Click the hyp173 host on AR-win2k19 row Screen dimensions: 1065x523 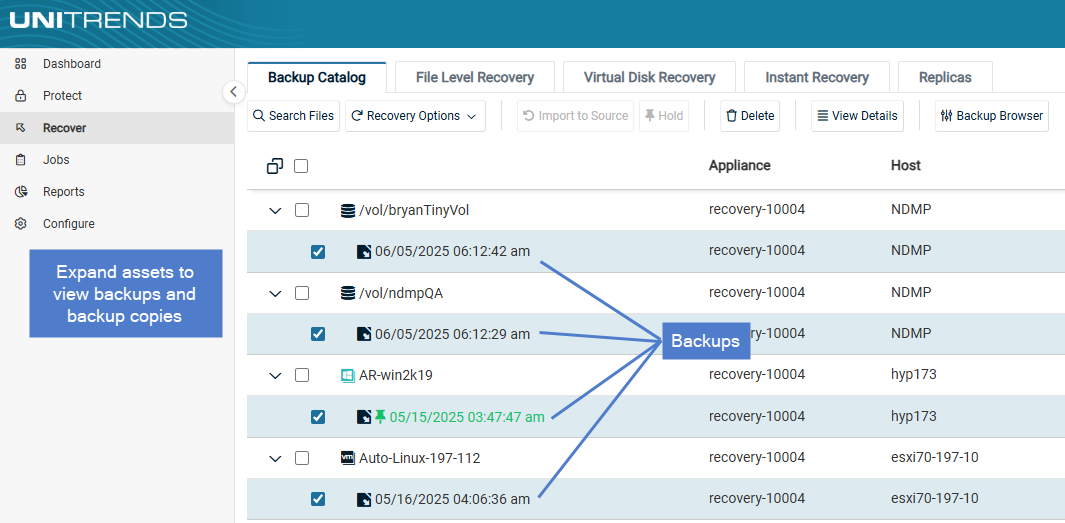pos(914,375)
